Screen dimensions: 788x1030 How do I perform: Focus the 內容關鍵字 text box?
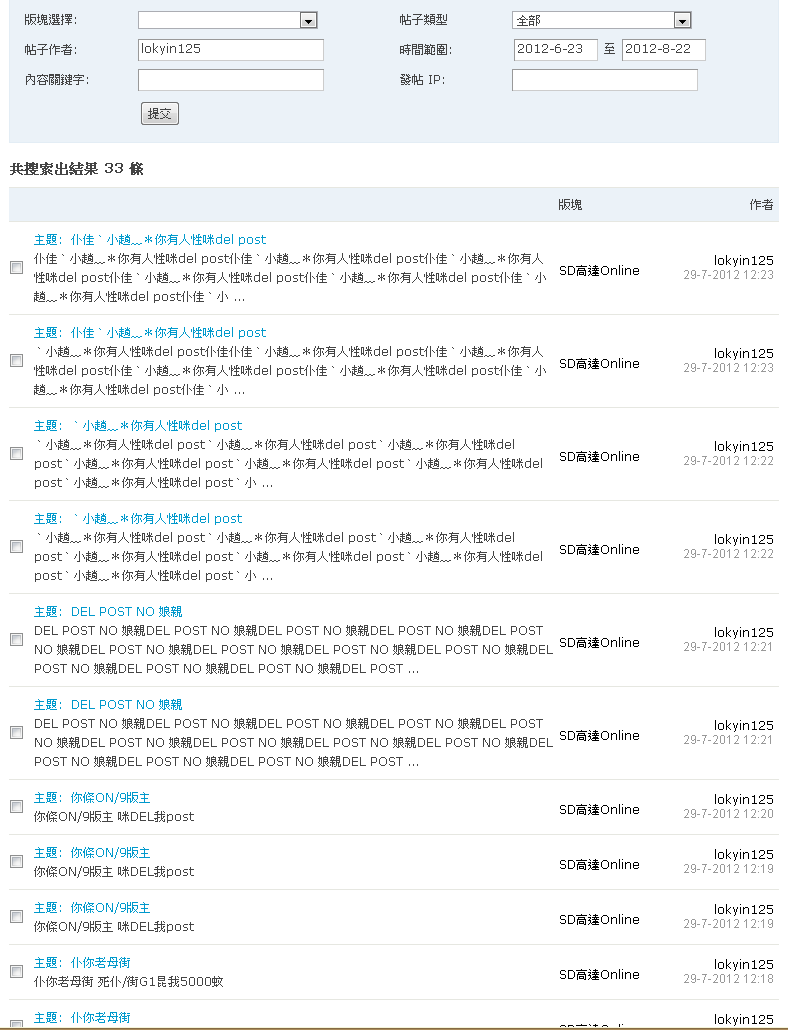coord(230,80)
